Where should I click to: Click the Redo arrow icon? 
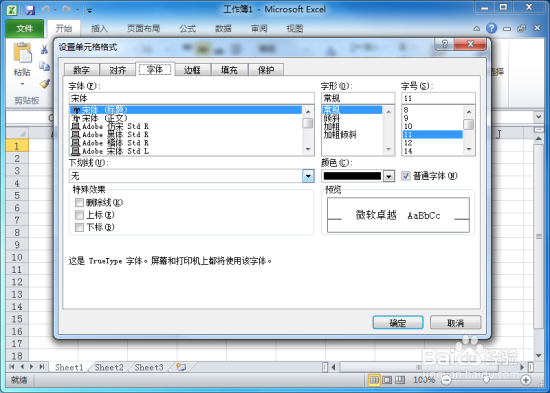coord(67,10)
